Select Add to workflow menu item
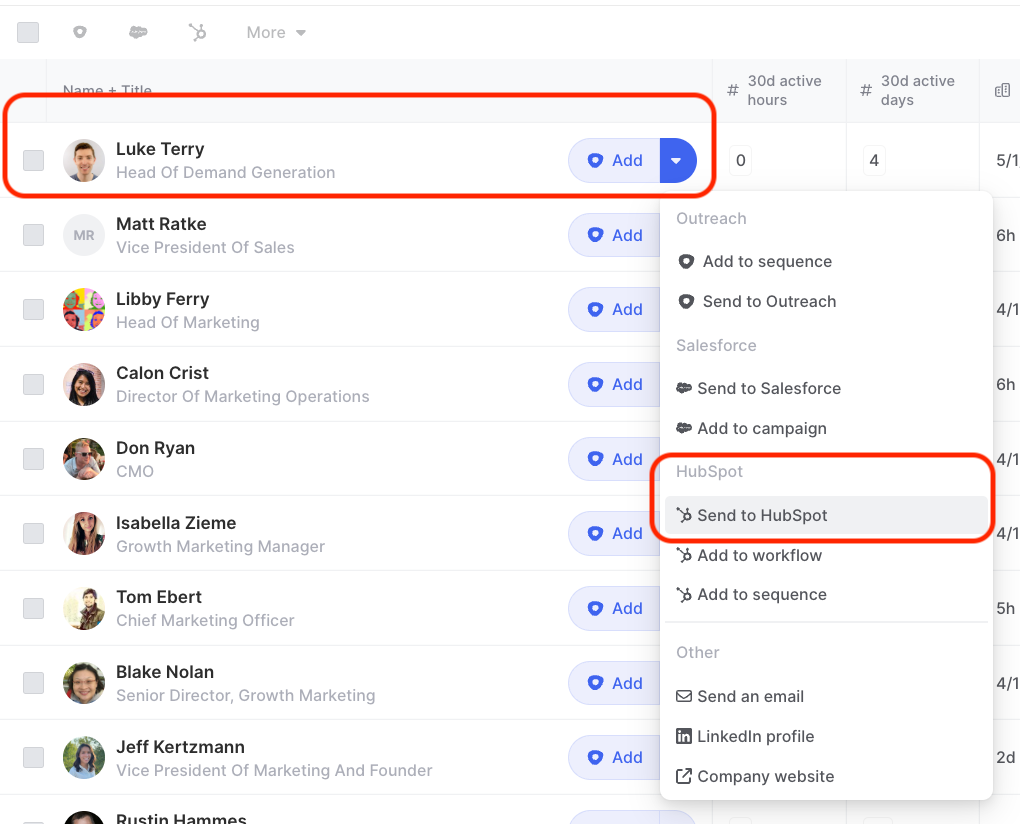1020x824 pixels. click(x=826, y=555)
